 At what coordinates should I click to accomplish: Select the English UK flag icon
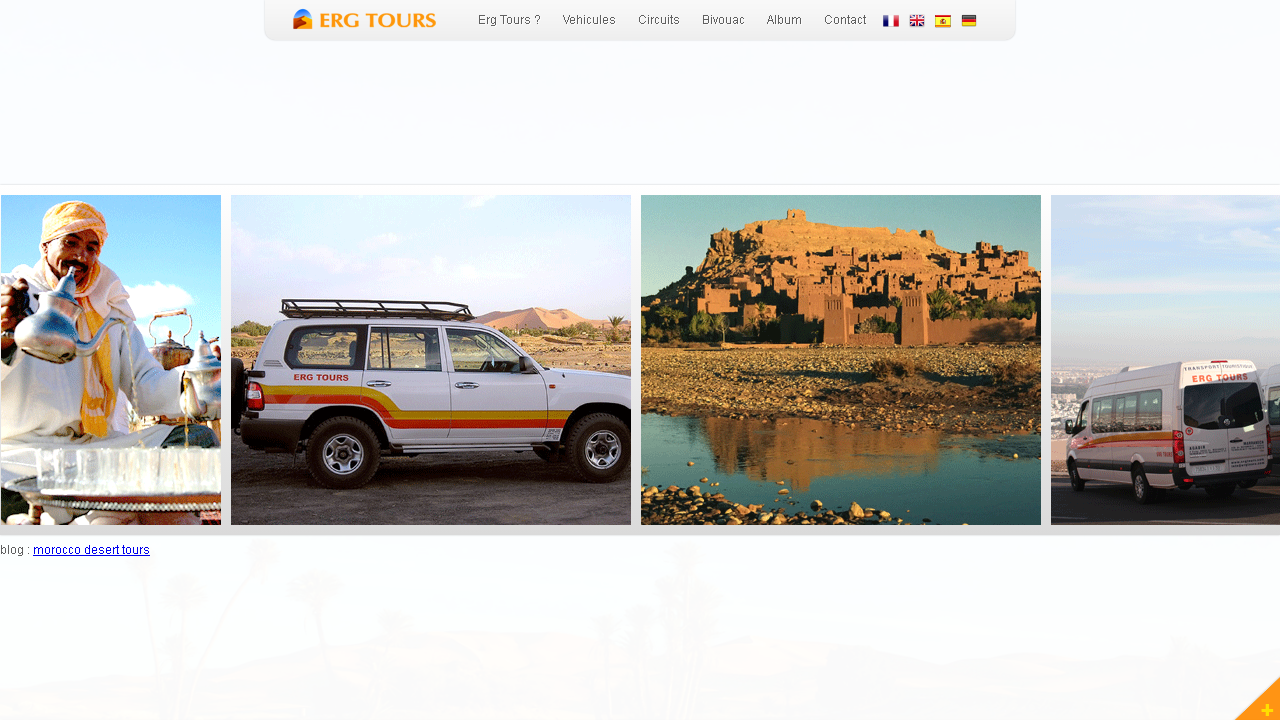coord(917,21)
